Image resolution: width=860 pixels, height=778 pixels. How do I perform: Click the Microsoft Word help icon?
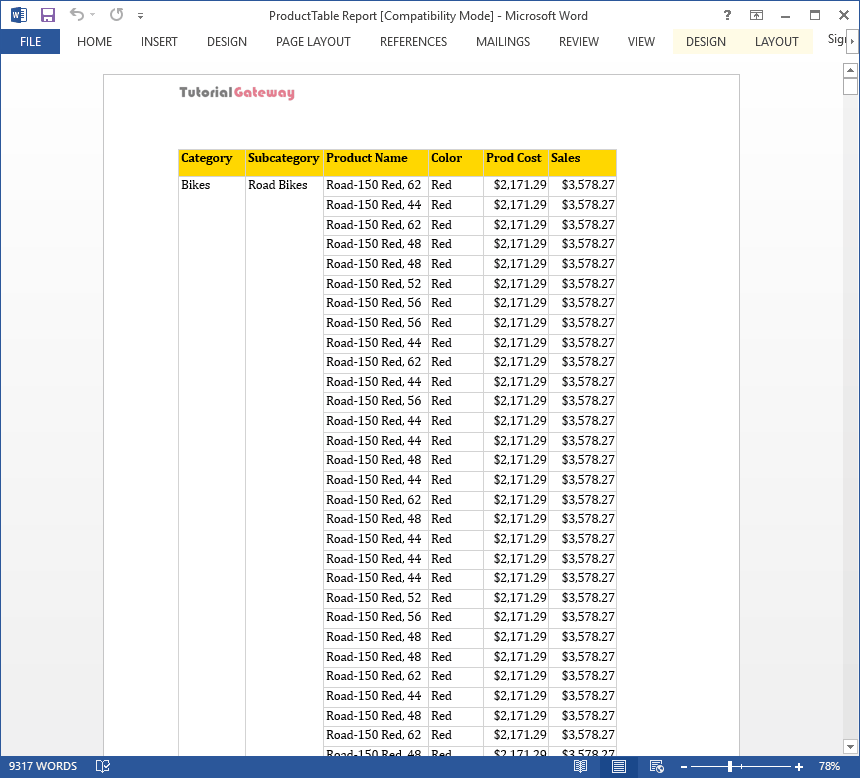[726, 15]
